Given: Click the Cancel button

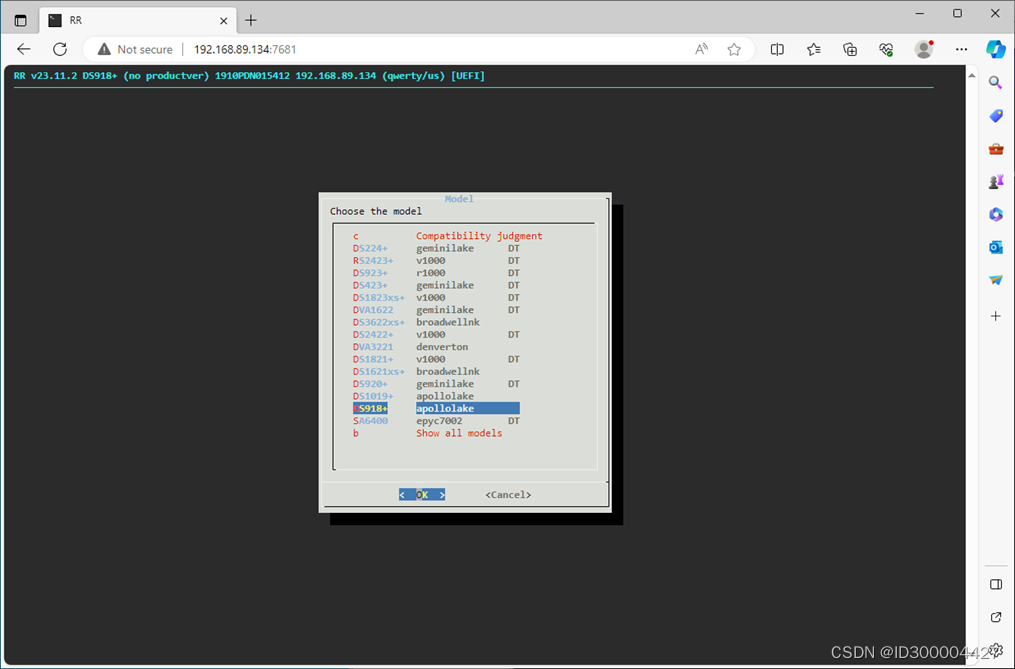Looking at the screenshot, I should pyautogui.click(x=508, y=494).
